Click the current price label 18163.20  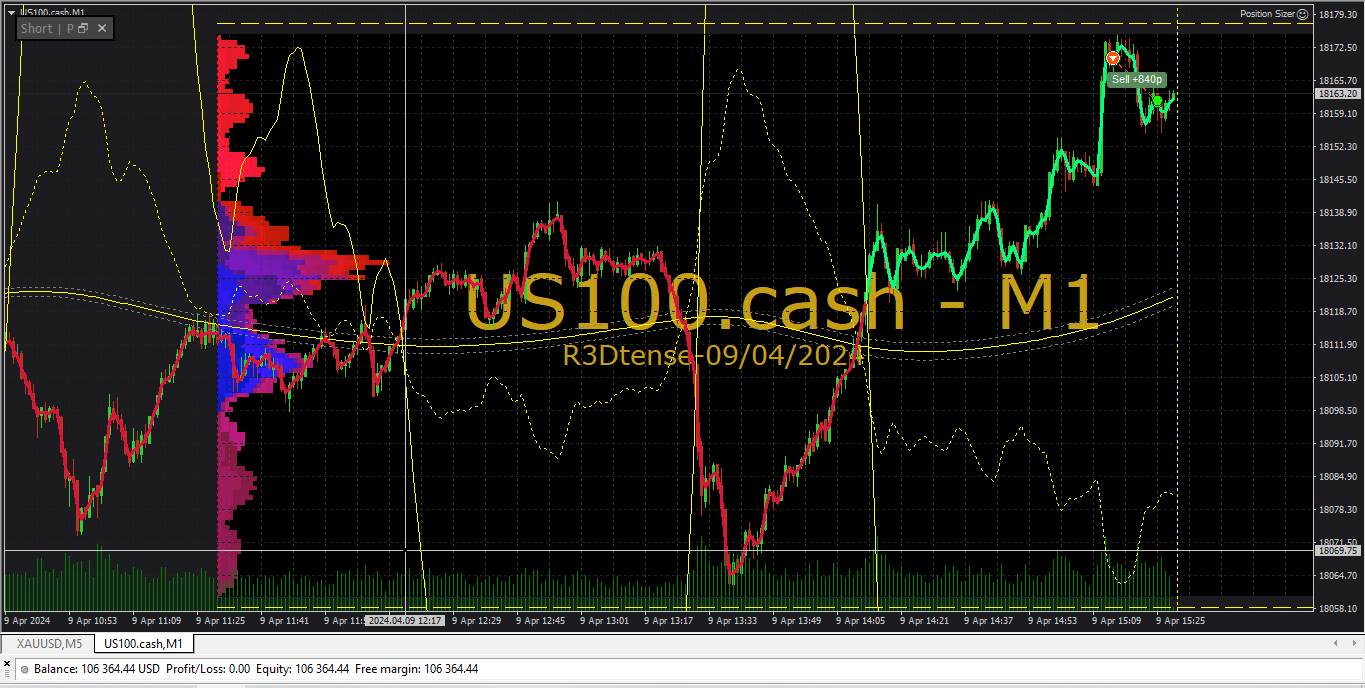click(1338, 93)
